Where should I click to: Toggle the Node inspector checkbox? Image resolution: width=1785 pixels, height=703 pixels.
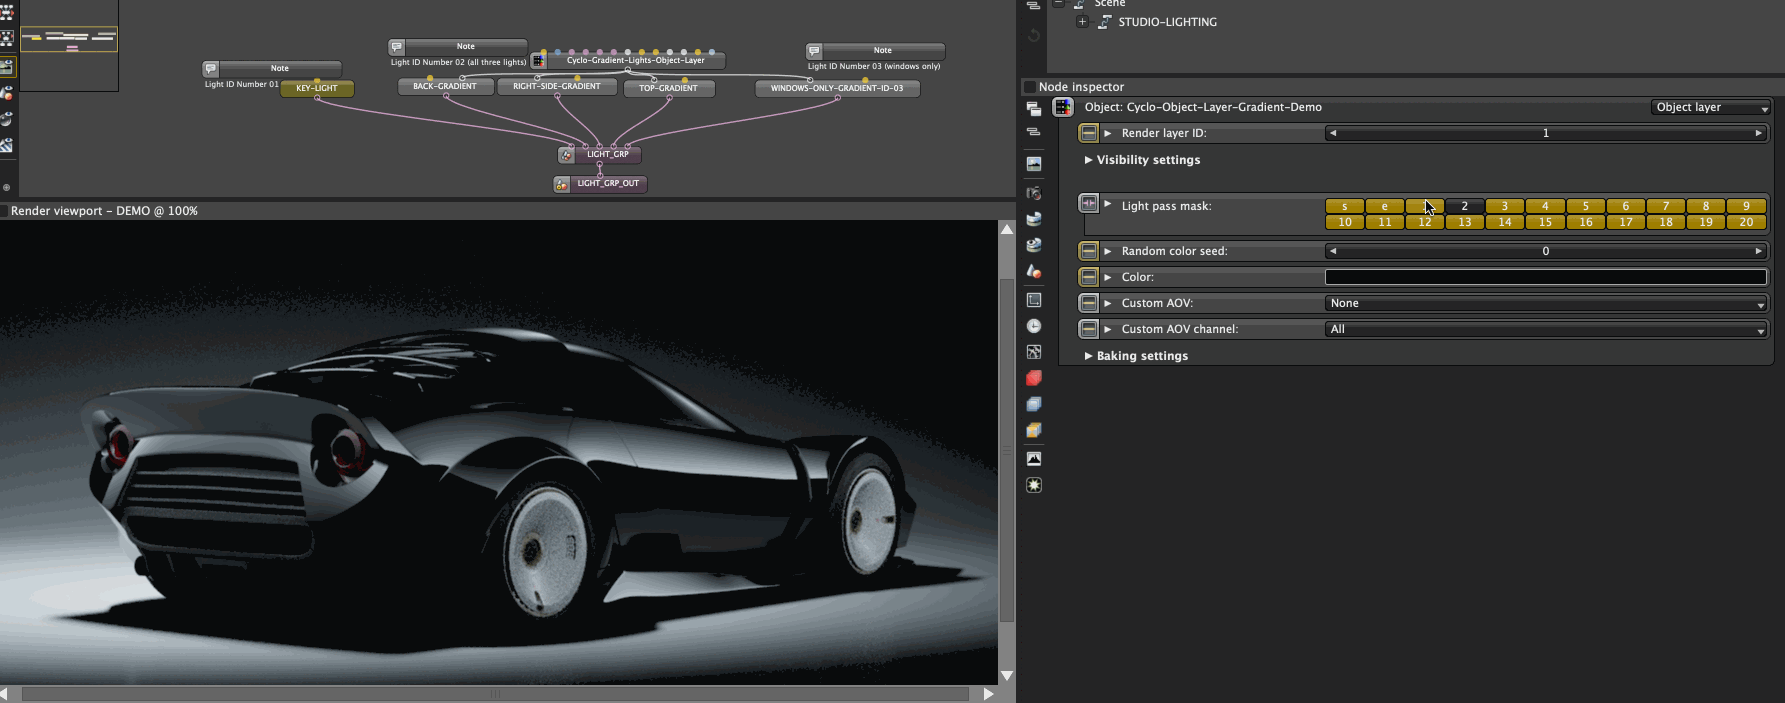[x=1029, y=87]
